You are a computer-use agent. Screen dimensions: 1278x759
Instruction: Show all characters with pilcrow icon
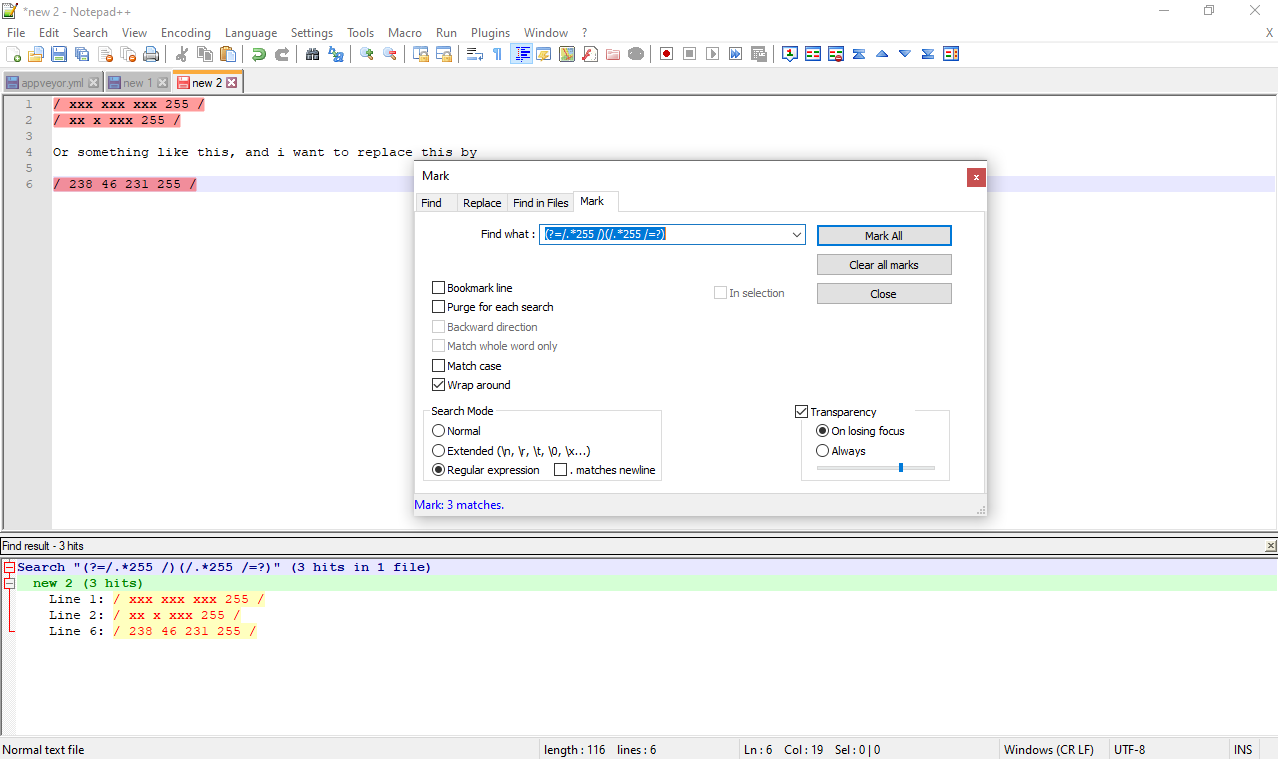pos(498,54)
